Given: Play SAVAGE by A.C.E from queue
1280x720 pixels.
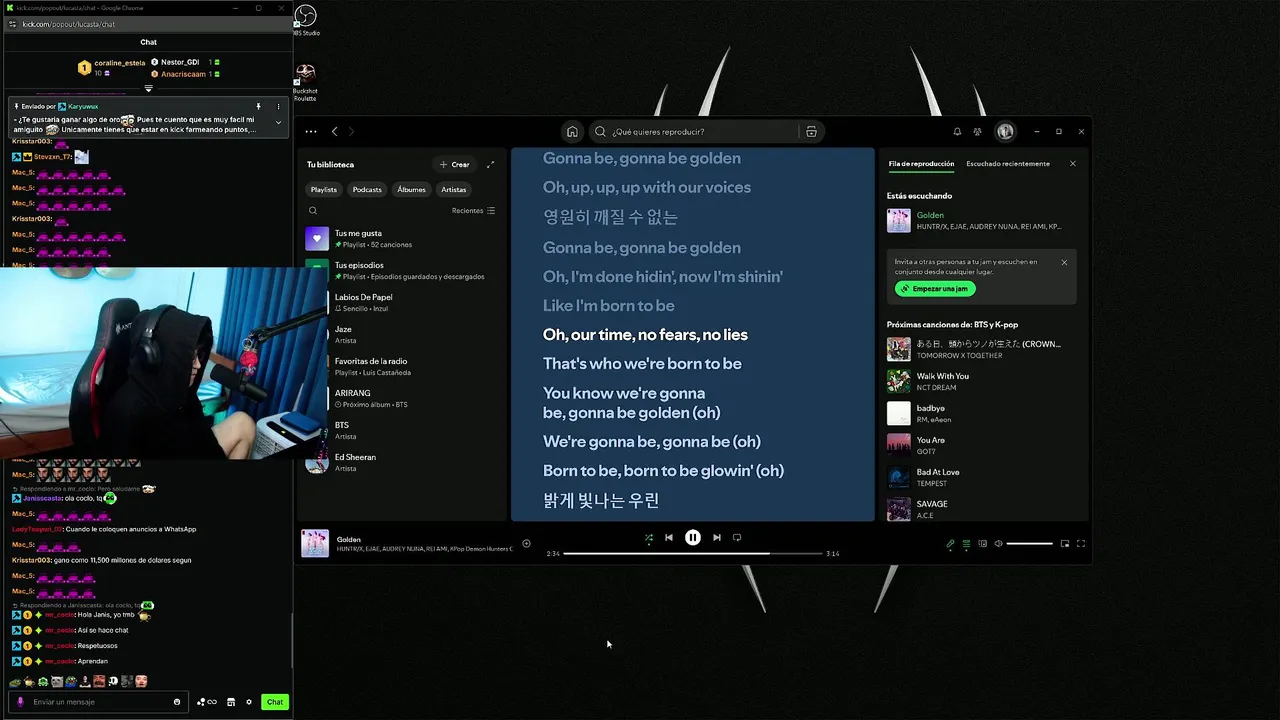Looking at the screenshot, I should pyautogui.click(x=980, y=509).
